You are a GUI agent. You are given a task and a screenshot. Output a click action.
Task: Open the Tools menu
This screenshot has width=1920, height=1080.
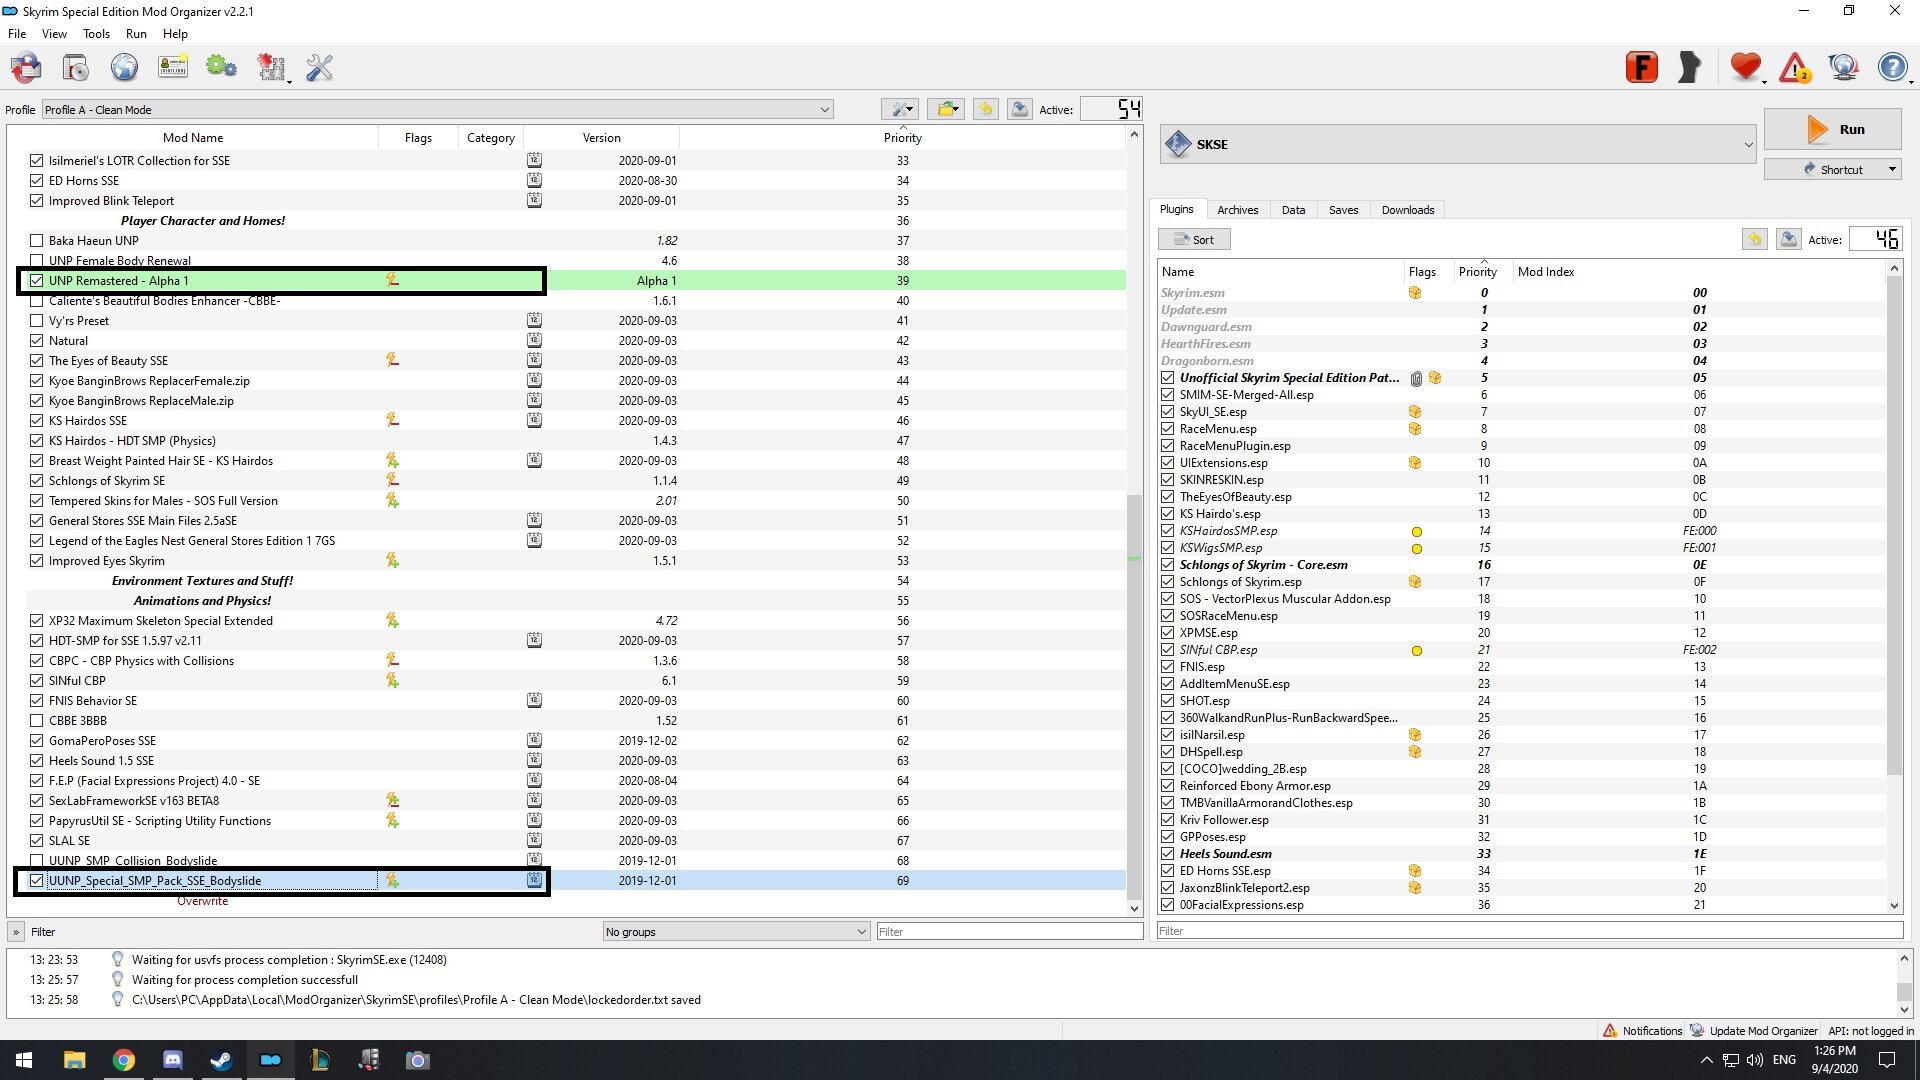[x=96, y=34]
